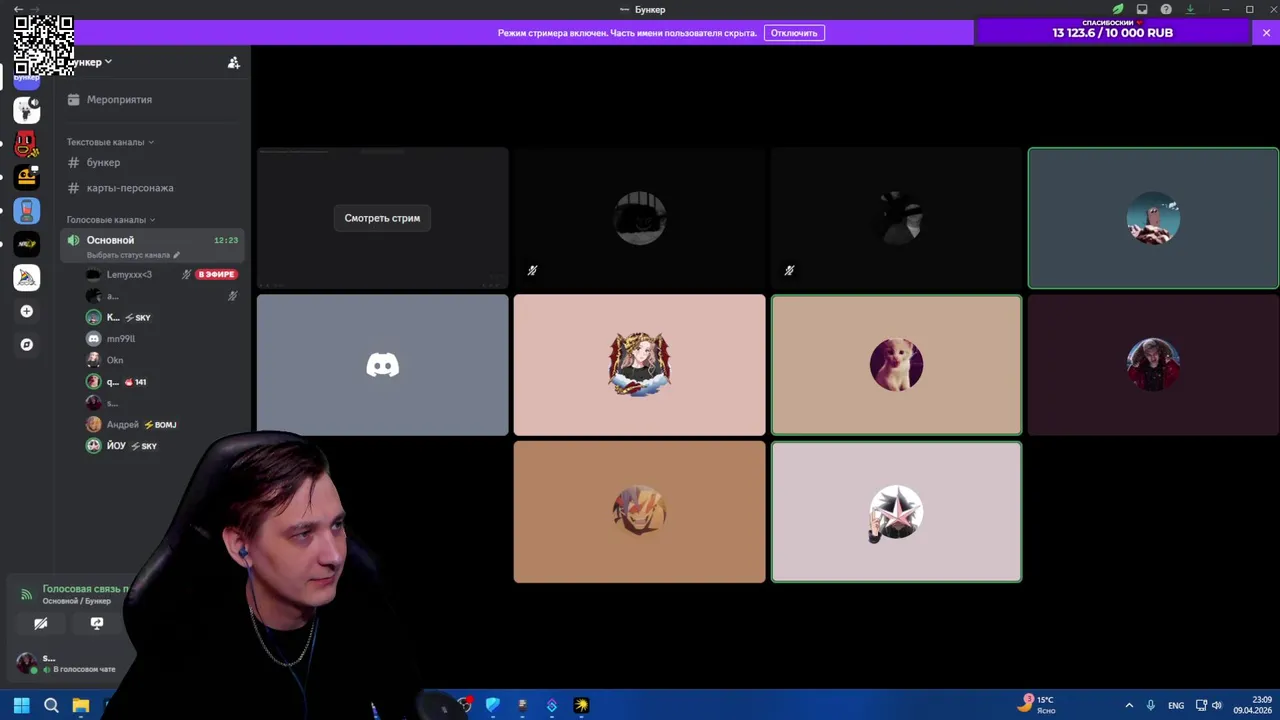The height and width of the screenshot is (720, 1280).
Task: Open File Explorer from the taskbar
Action: (x=81, y=705)
